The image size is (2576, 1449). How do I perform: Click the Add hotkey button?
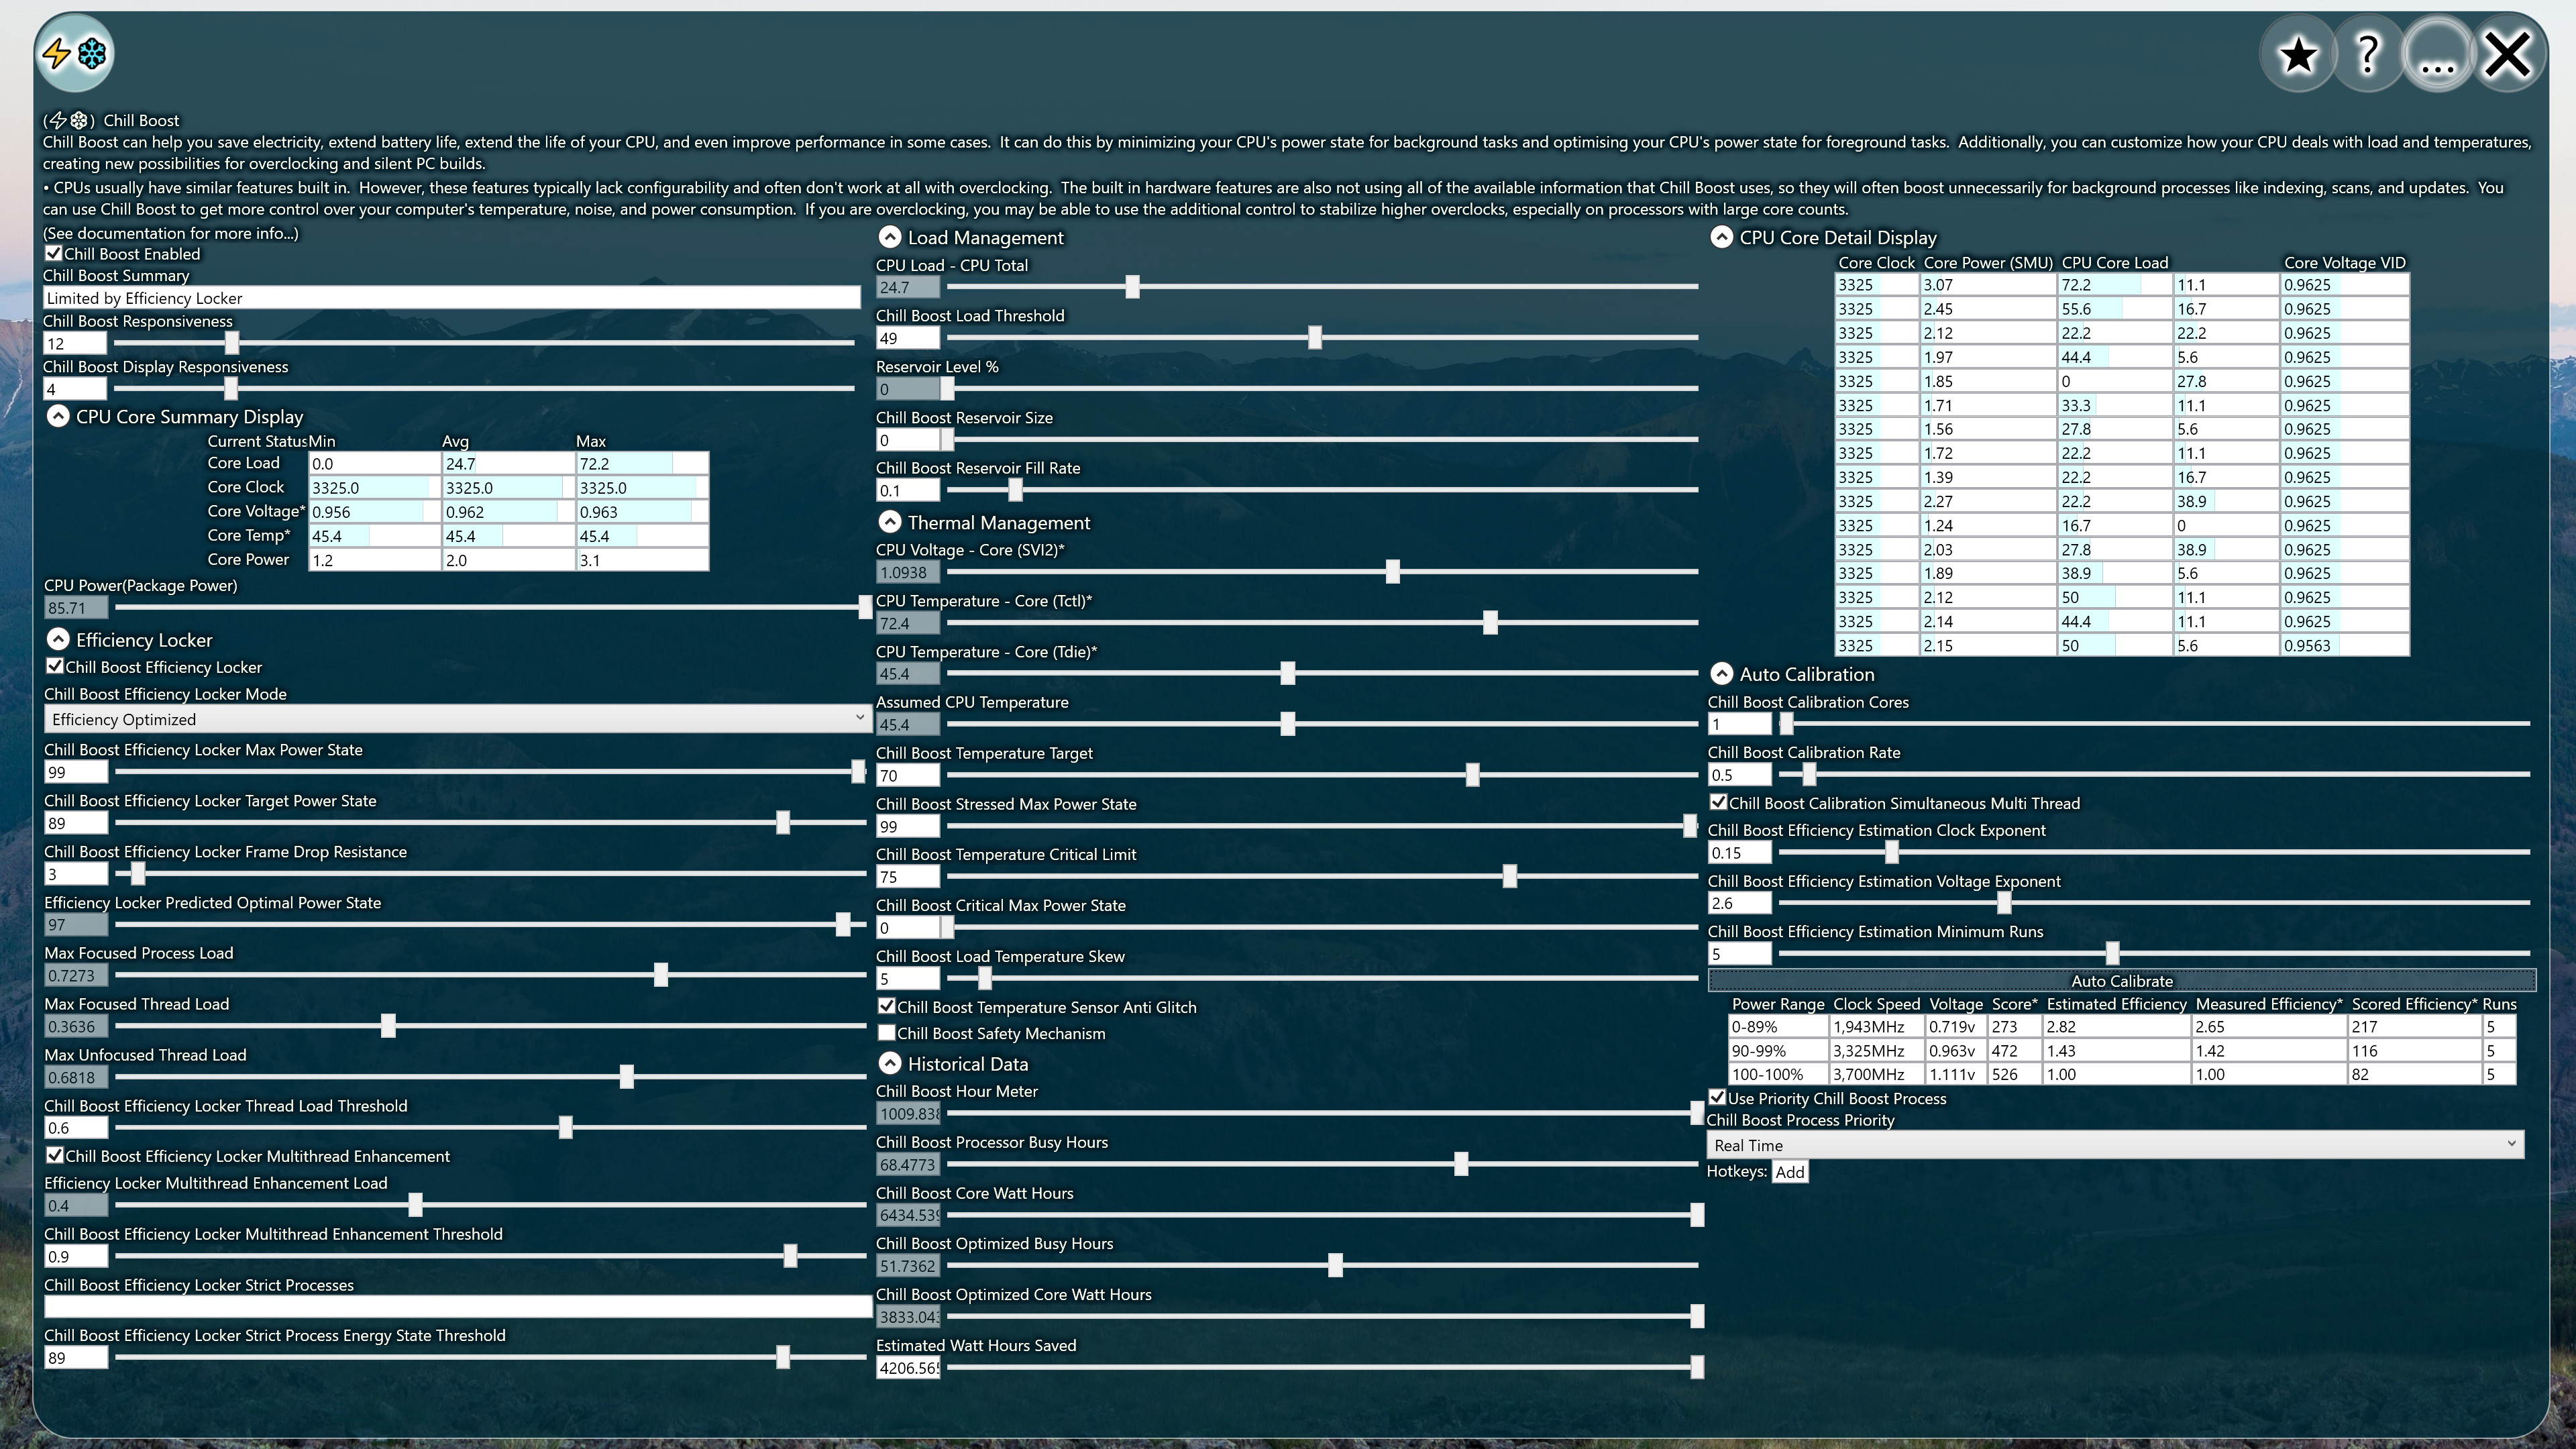tap(1790, 1172)
